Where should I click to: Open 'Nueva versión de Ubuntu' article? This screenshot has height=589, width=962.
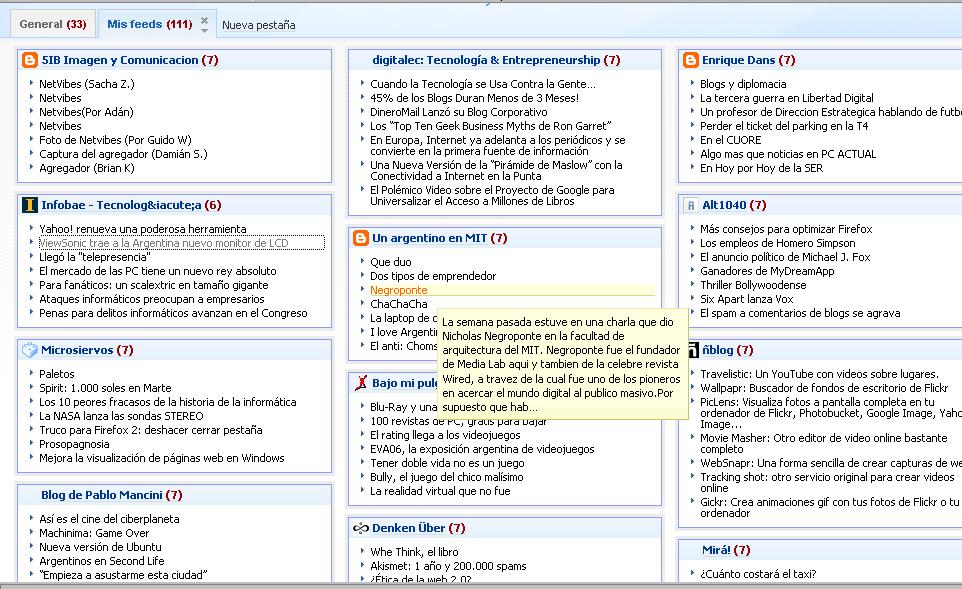101,547
